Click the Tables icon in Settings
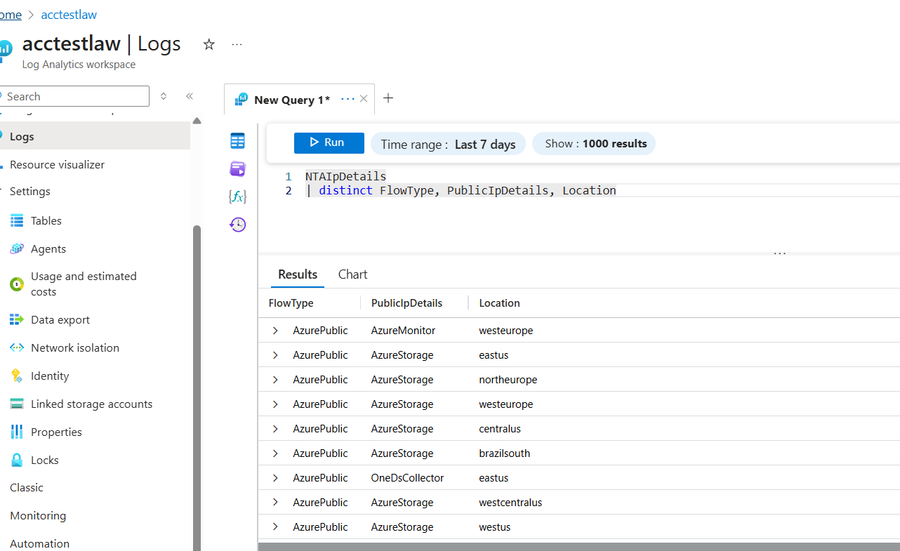This screenshot has height=551, width=900. (x=17, y=220)
